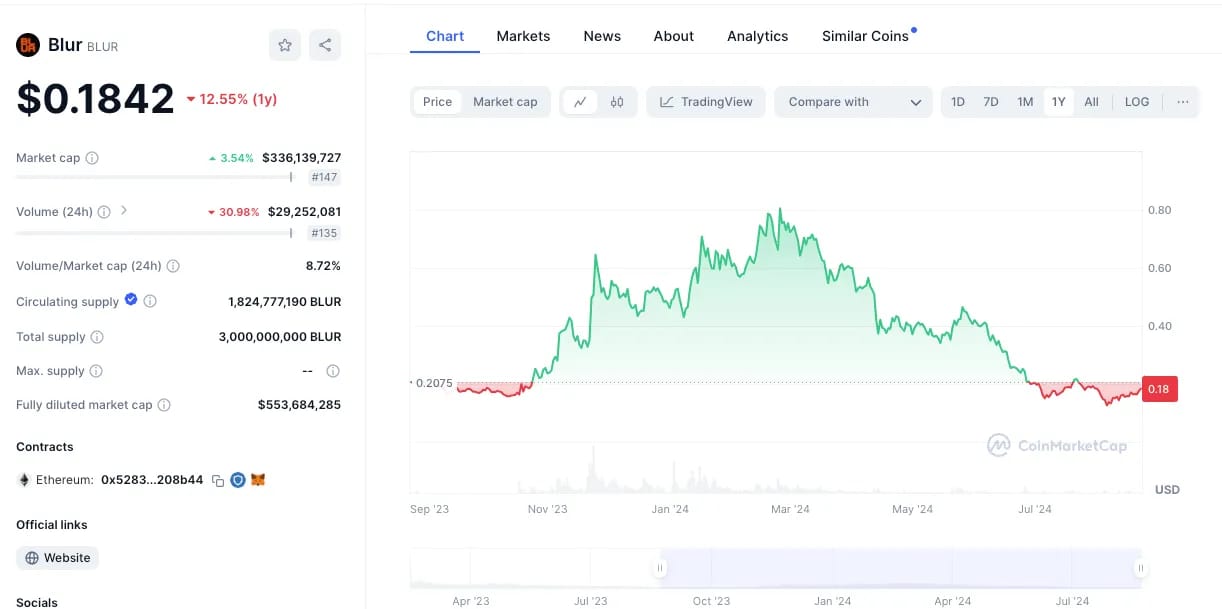This screenshot has height=609, width=1222.
Task: Switch chart to candlestick view icon
Action: [617, 102]
